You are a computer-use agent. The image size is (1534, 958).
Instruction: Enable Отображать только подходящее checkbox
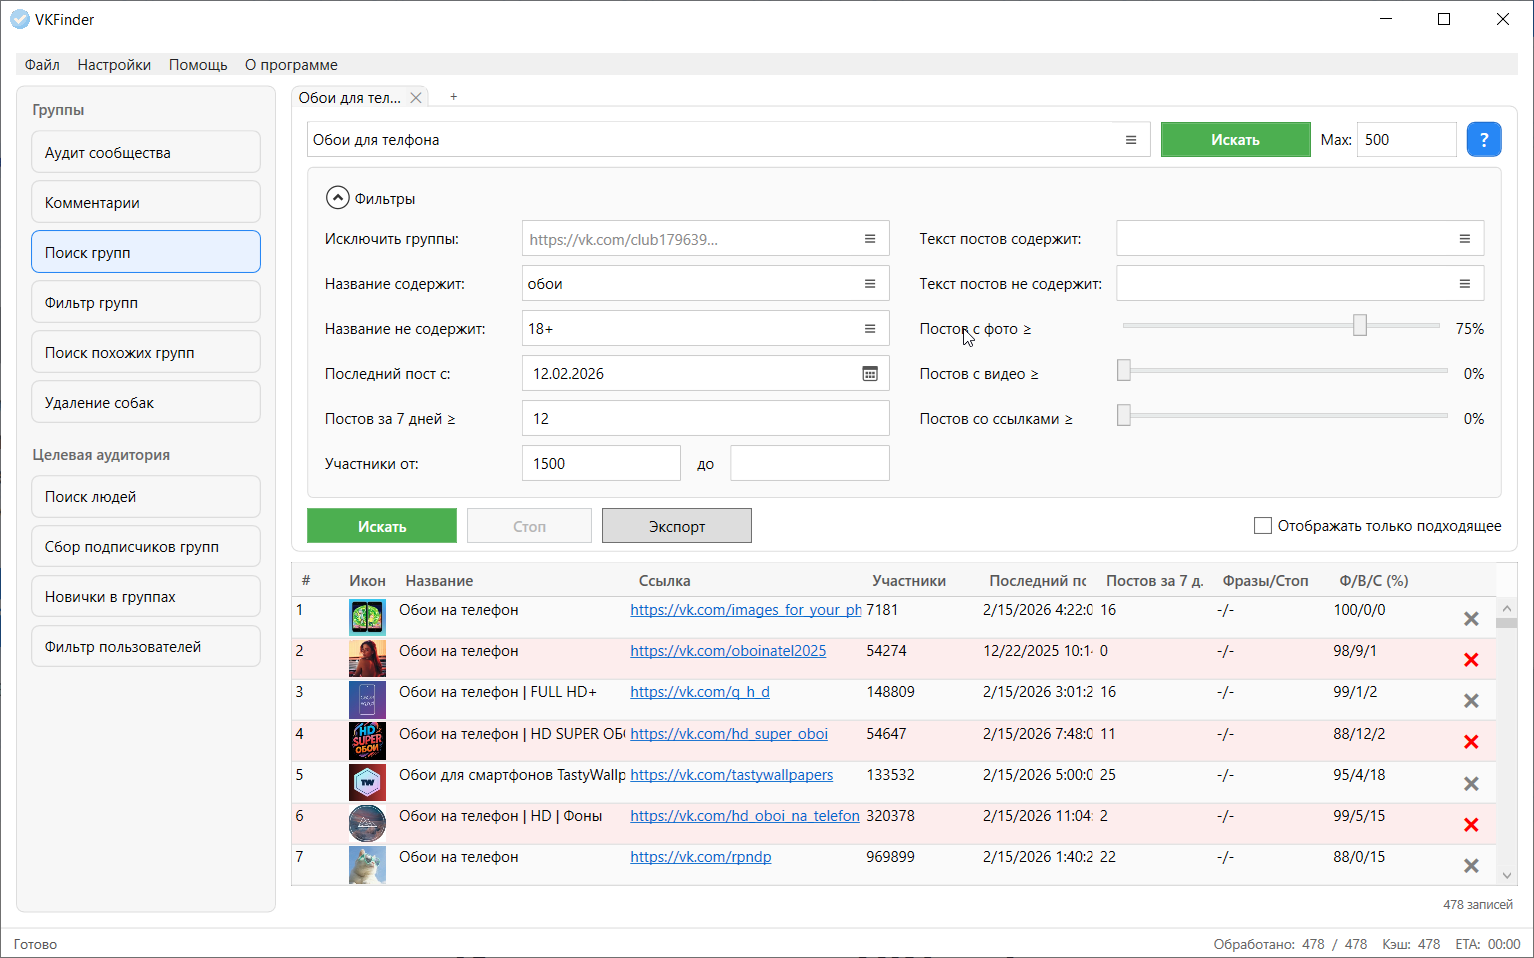coord(1263,526)
